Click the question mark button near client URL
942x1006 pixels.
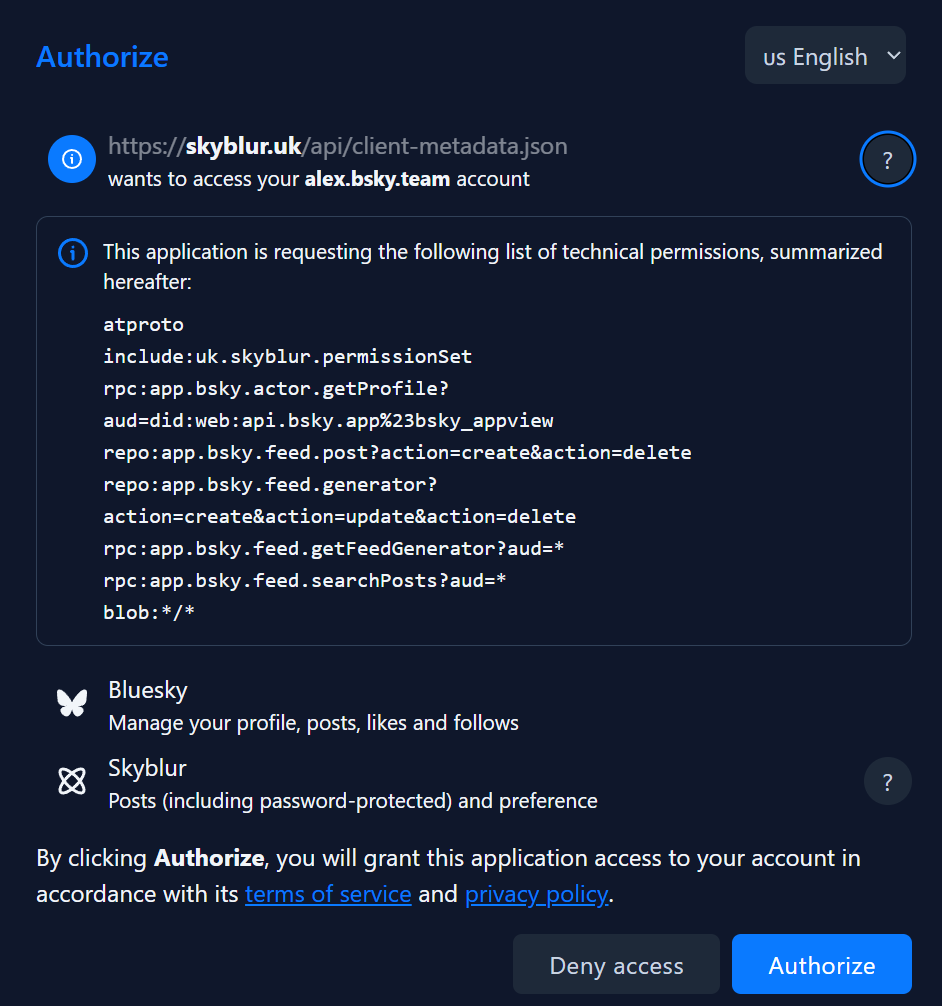(x=887, y=160)
